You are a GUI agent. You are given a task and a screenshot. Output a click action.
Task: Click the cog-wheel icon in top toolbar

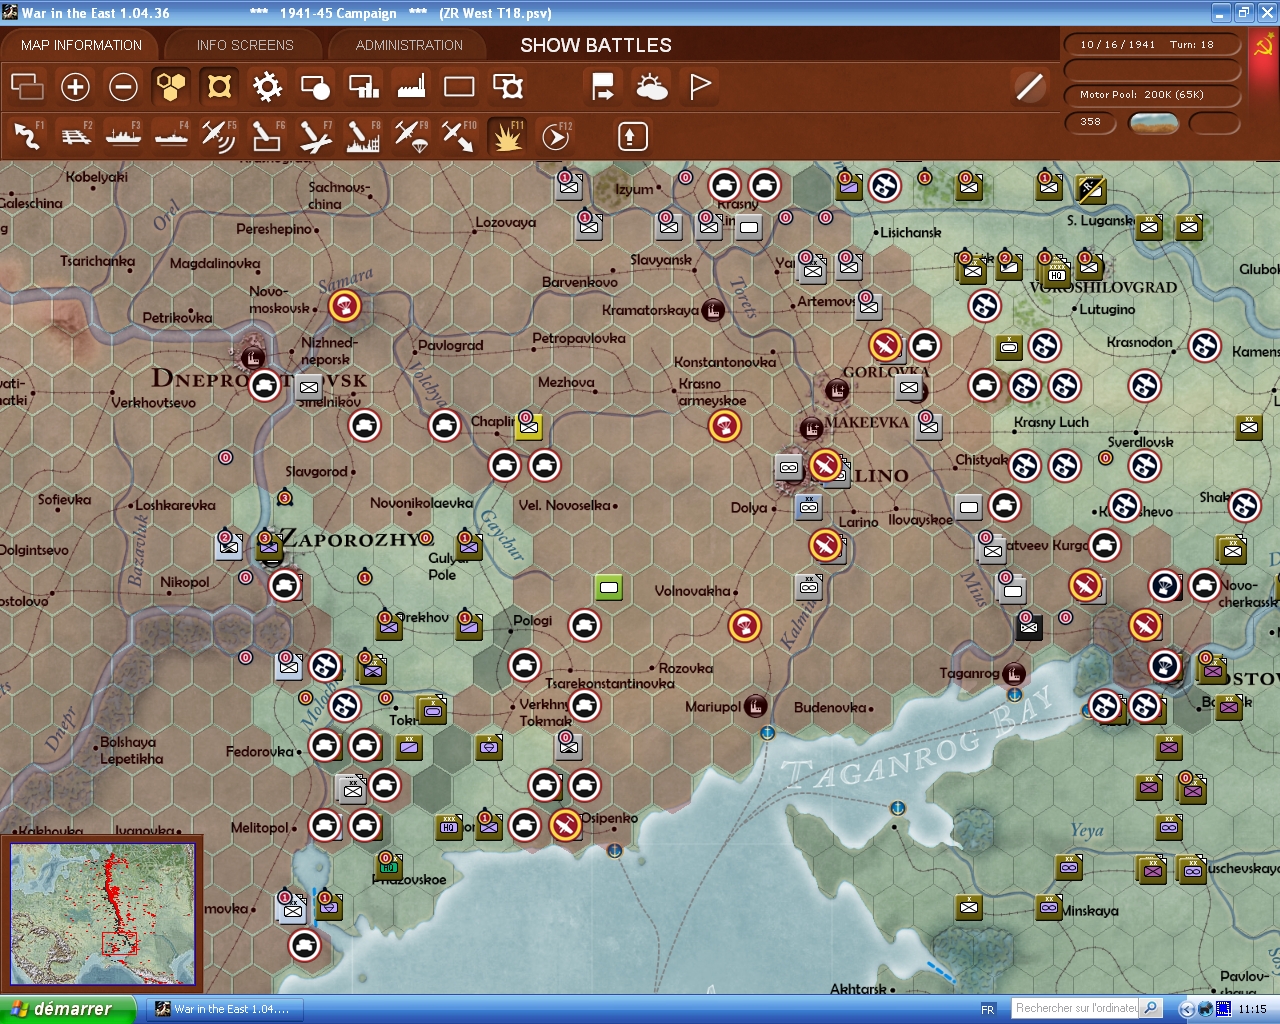click(267, 87)
